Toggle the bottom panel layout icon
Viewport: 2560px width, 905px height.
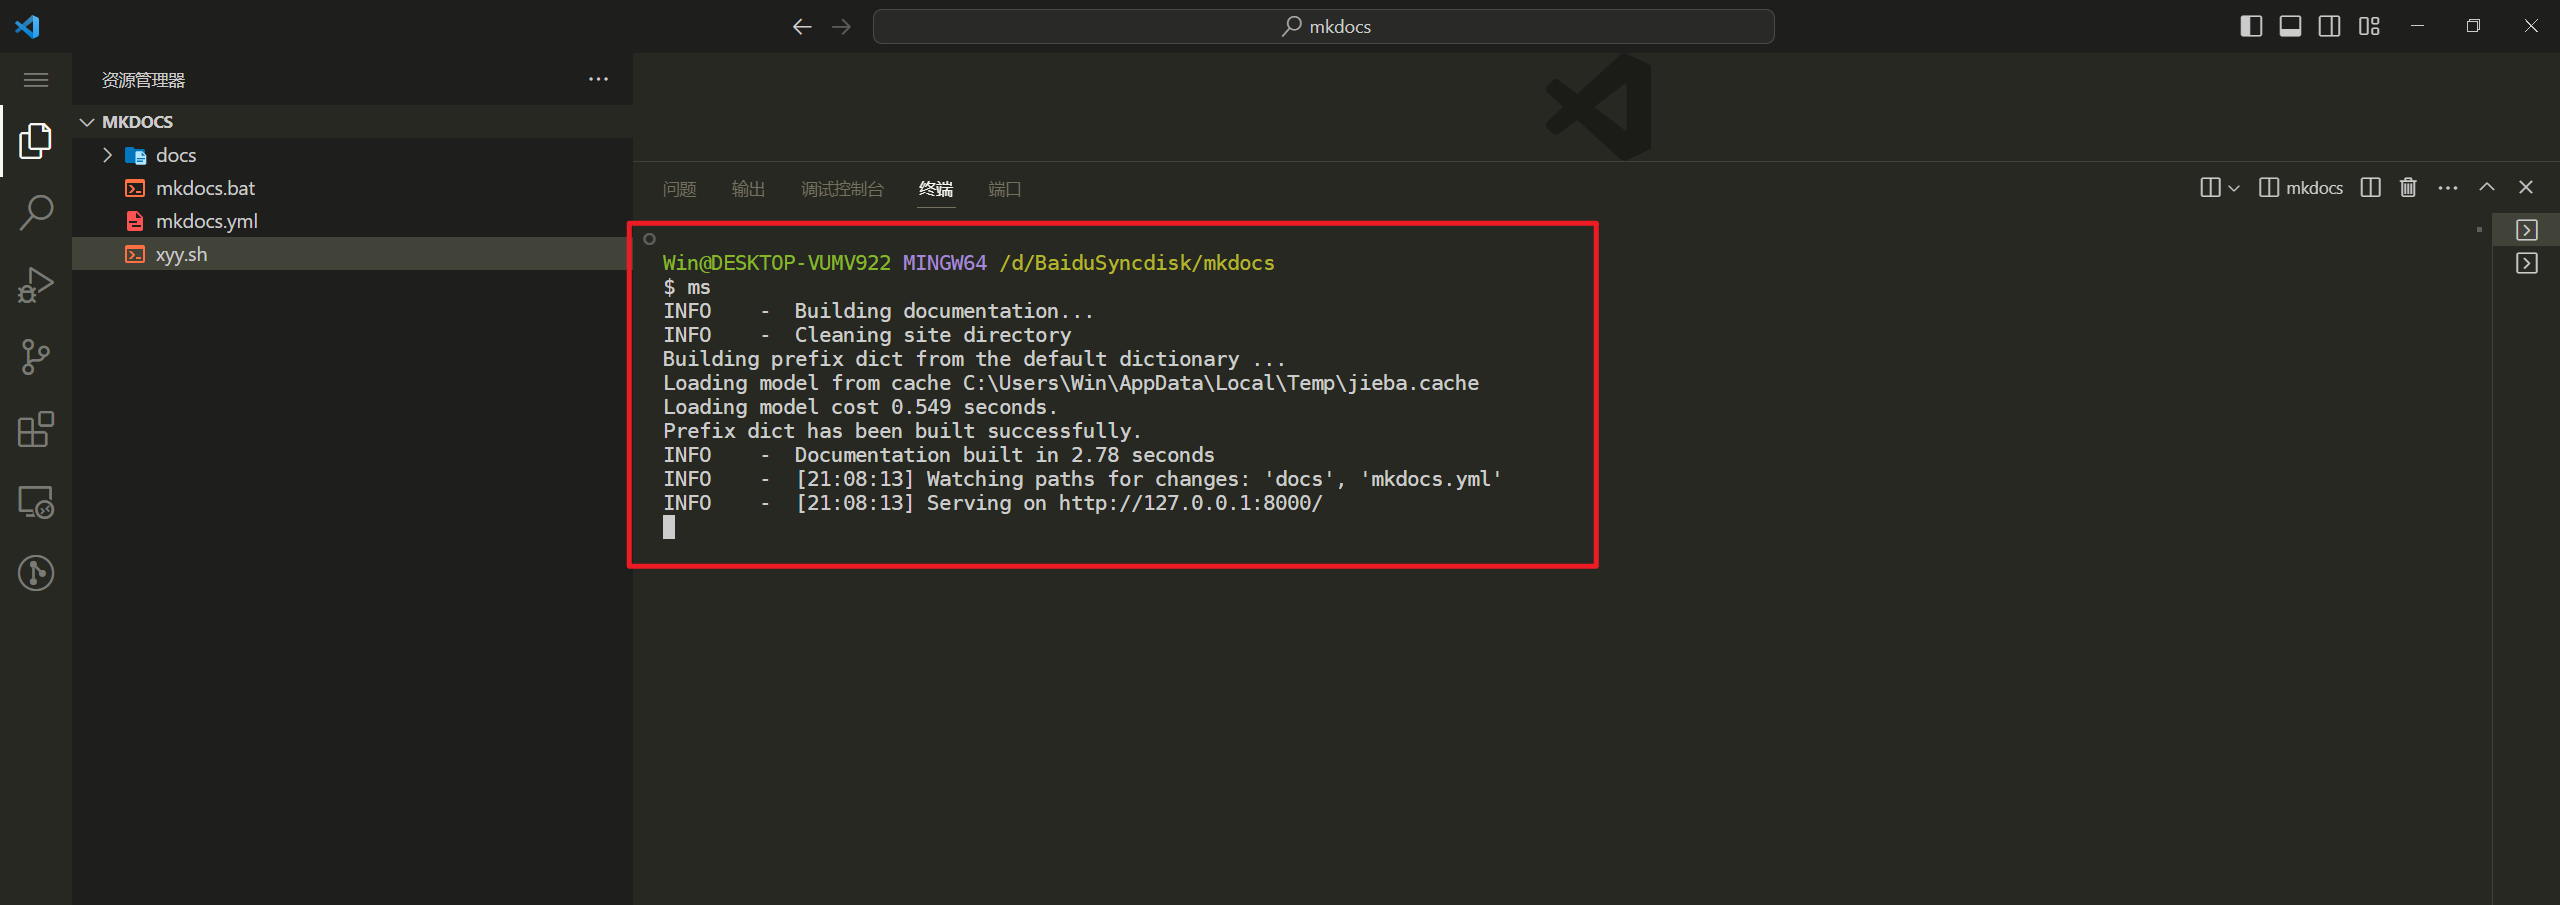[x=2290, y=26]
